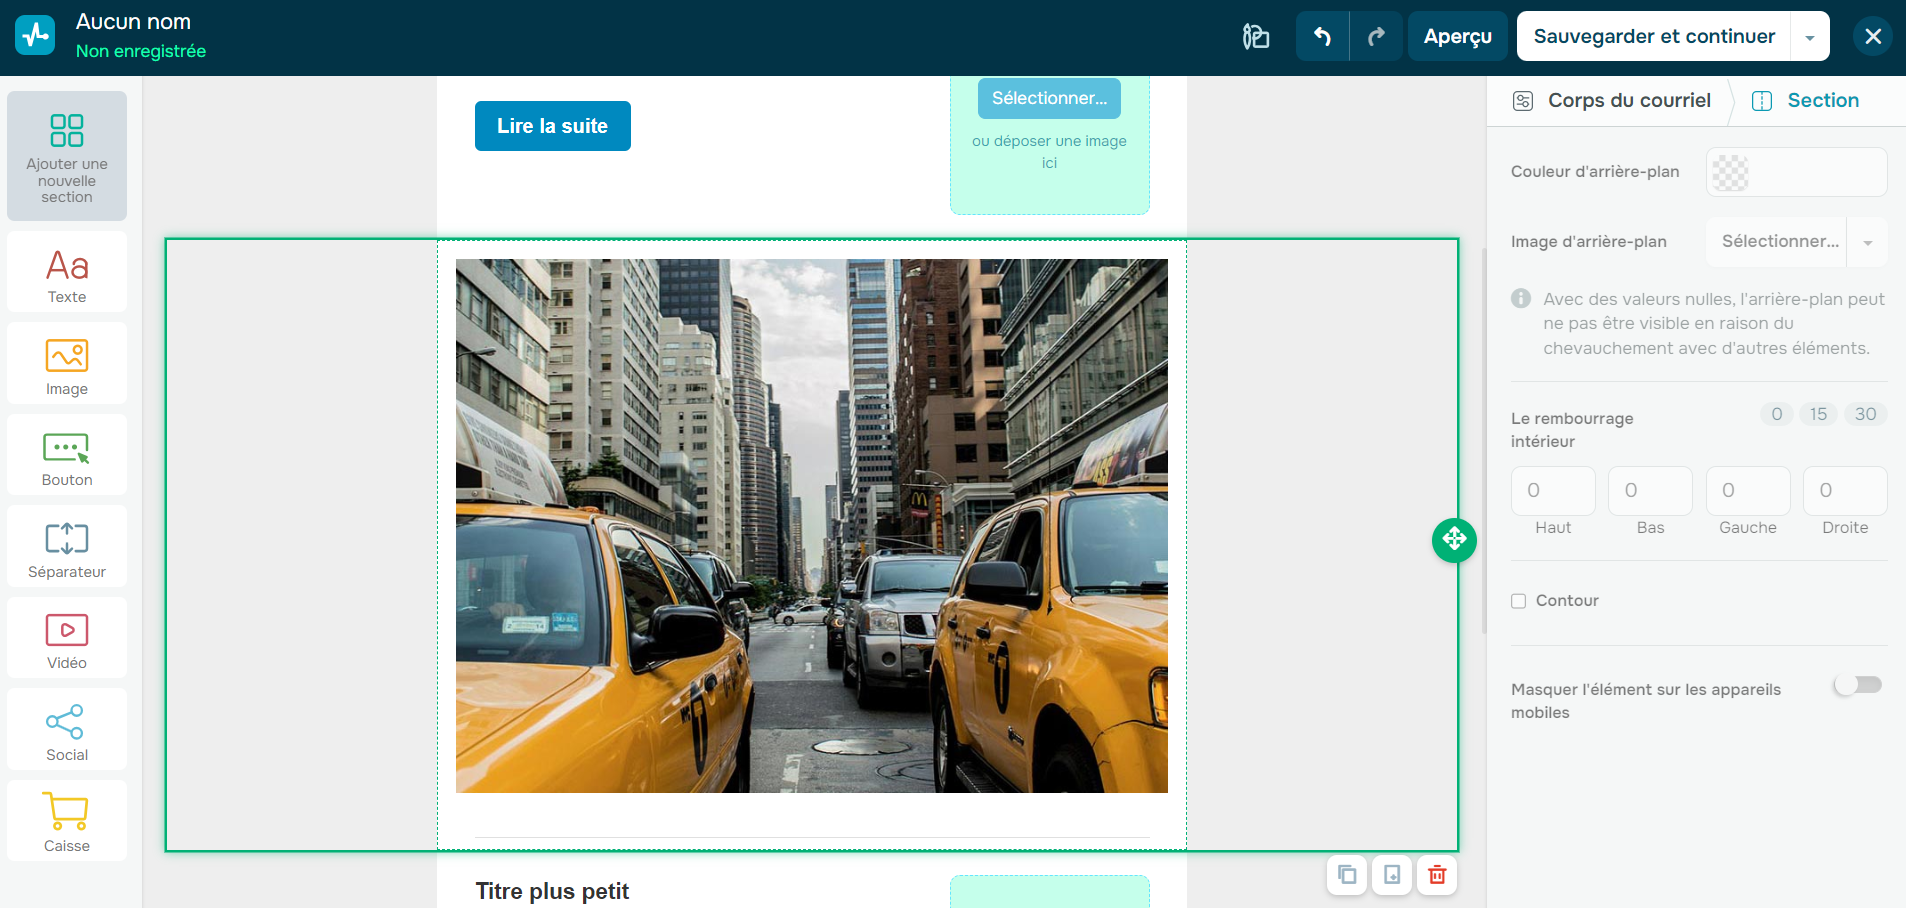Viewport: 1906px width, 908px height.
Task: Select the Bouton element
Action: (x=67, y=455)
